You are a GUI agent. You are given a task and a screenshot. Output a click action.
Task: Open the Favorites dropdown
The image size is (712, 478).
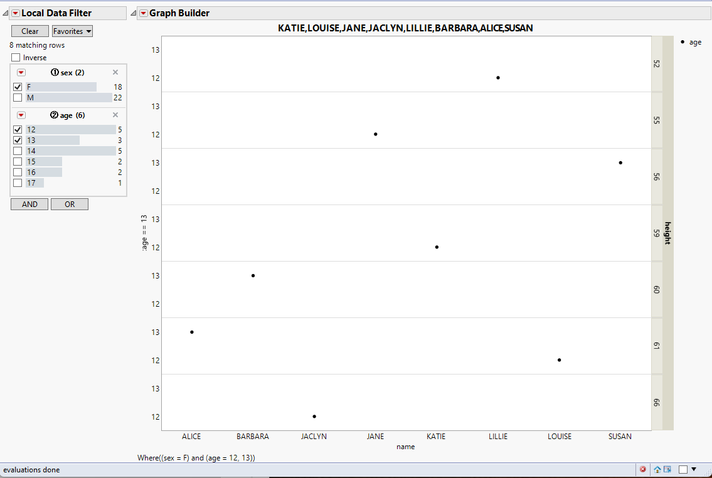[73, 31]
